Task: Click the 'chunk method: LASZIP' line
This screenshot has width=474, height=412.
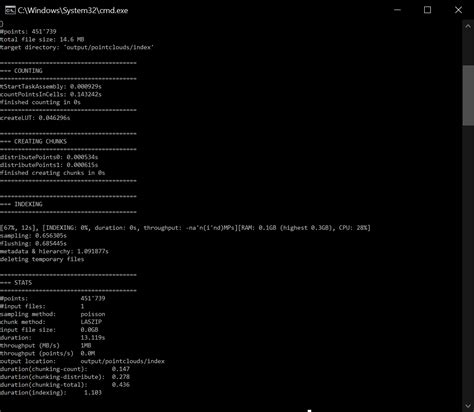Action: 51,322
